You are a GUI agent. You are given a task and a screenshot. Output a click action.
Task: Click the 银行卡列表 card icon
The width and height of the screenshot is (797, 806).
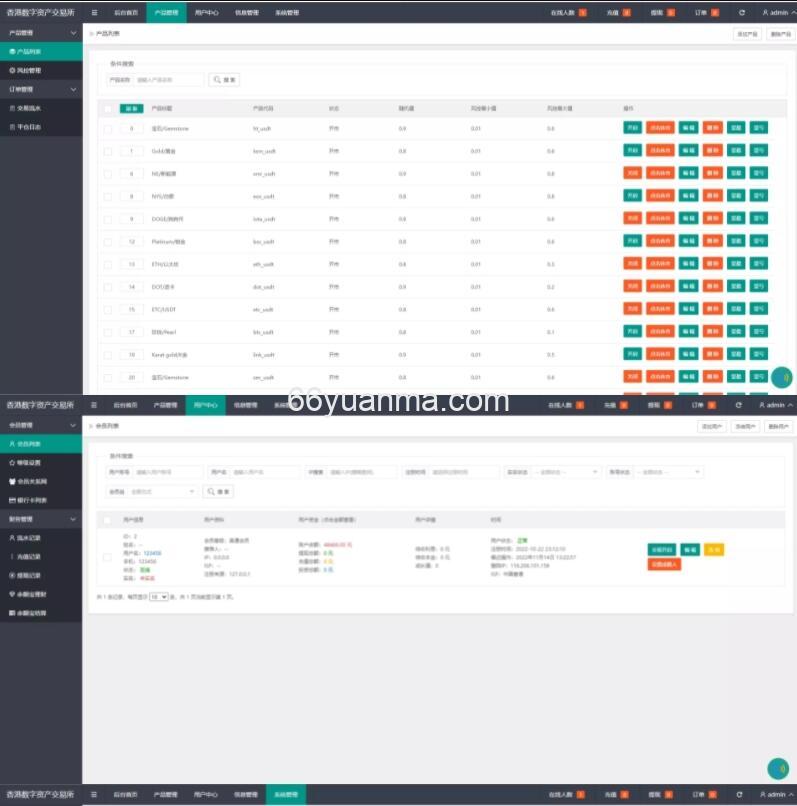coord(11,499)
